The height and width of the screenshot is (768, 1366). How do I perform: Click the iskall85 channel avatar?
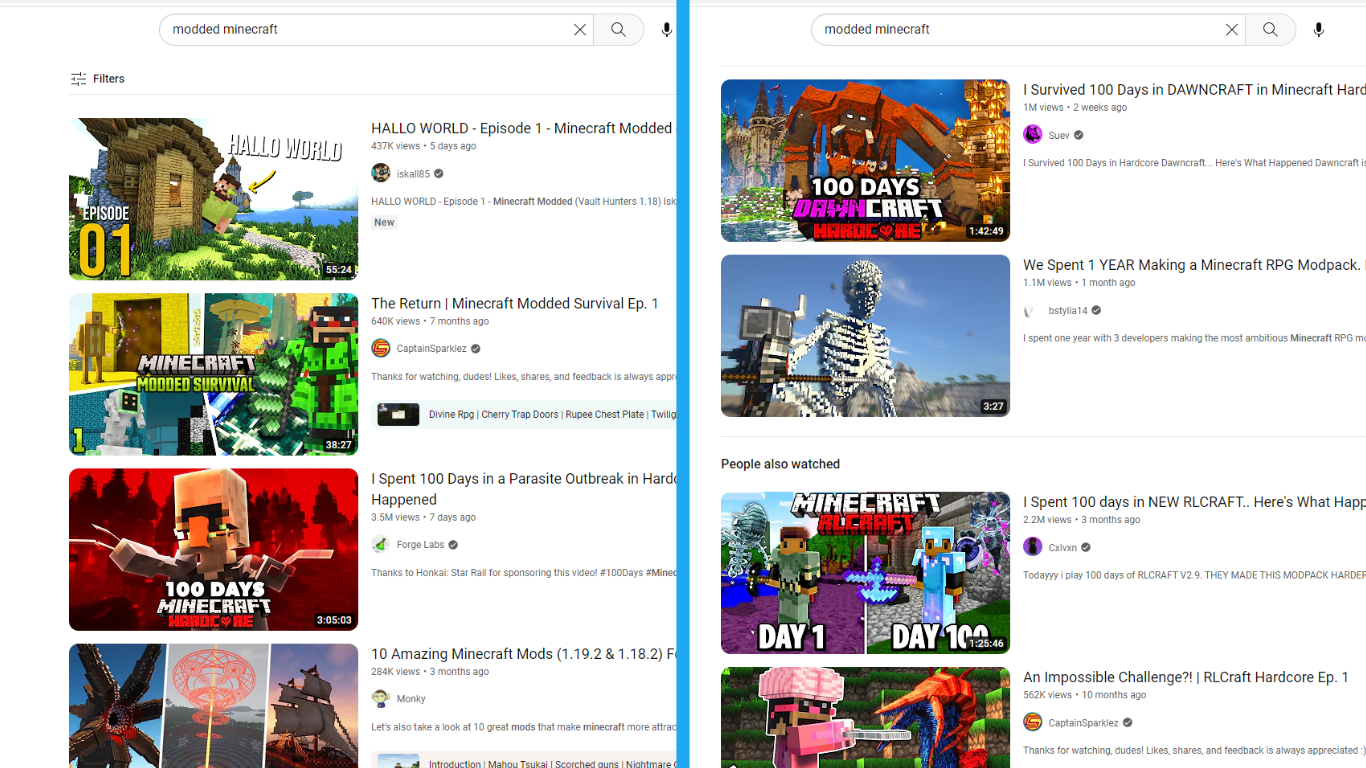(x=380, y=173)
